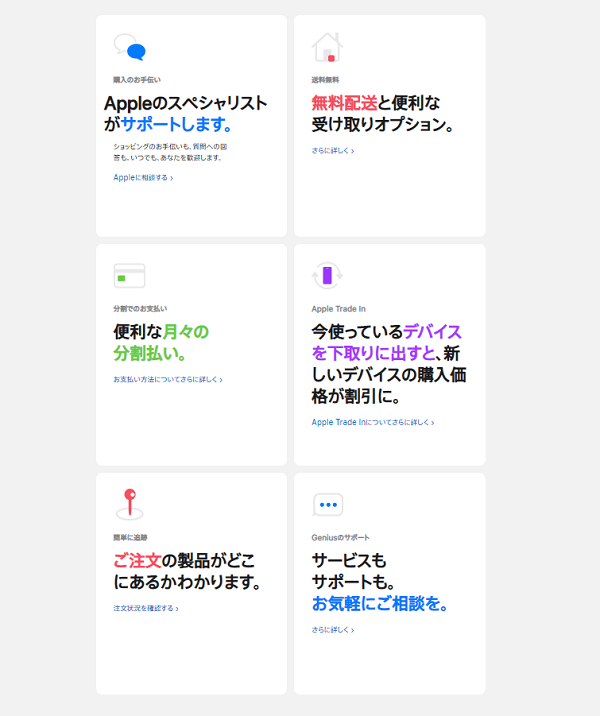Viewport: 600px width, 716px height.
Task: Open 'さらに詳しく' link under Genius support
Action: [332, 630]
